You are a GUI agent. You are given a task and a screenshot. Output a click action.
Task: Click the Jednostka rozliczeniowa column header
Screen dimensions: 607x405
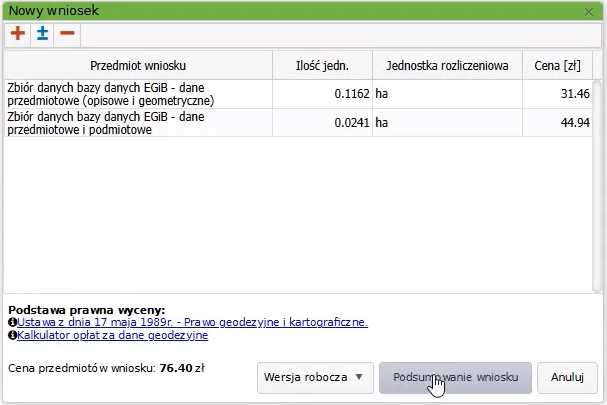click(447, 66)
